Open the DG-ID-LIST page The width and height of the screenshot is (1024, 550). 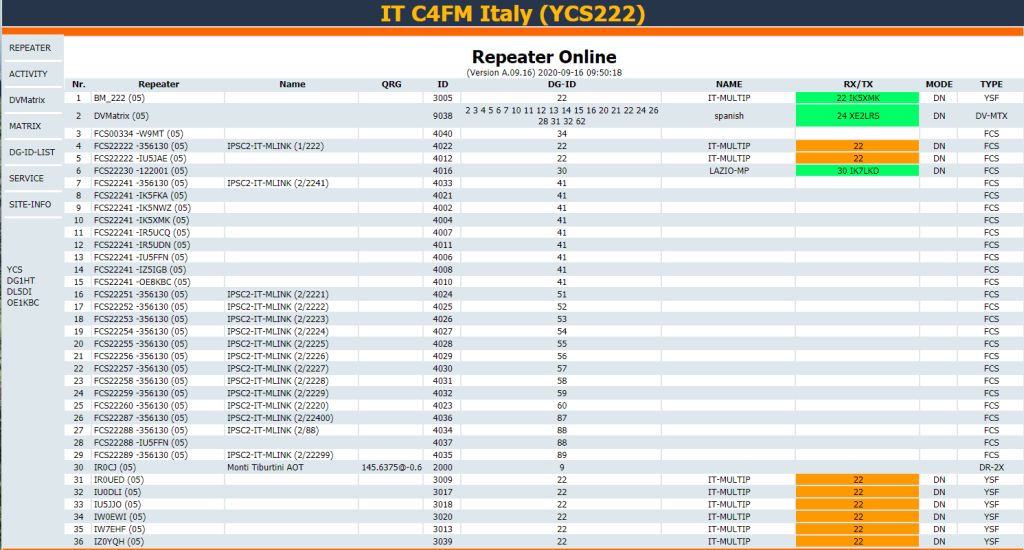(x=31, y=152)
